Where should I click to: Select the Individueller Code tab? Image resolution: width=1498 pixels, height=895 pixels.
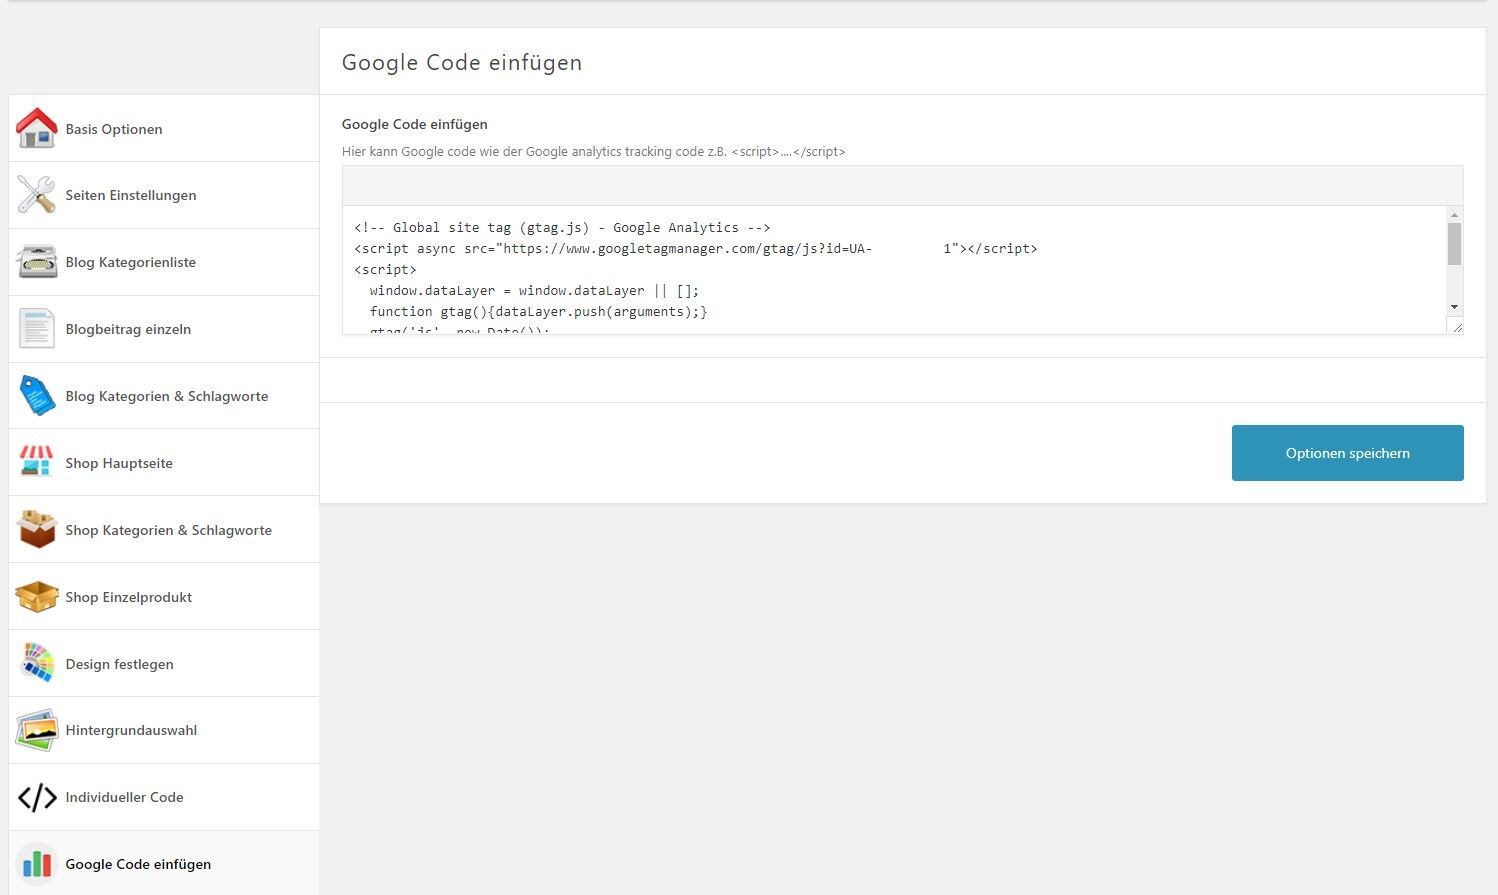click(164, 797)
